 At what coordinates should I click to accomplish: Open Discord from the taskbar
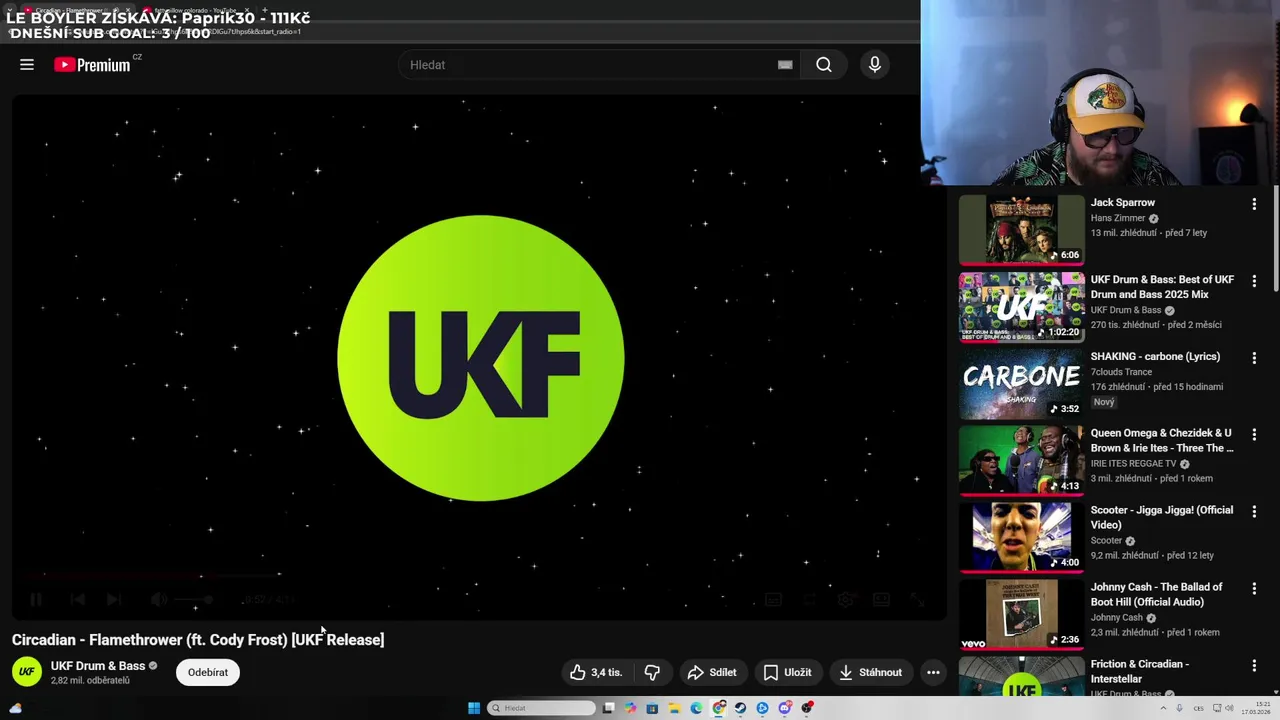coord(785,708)
